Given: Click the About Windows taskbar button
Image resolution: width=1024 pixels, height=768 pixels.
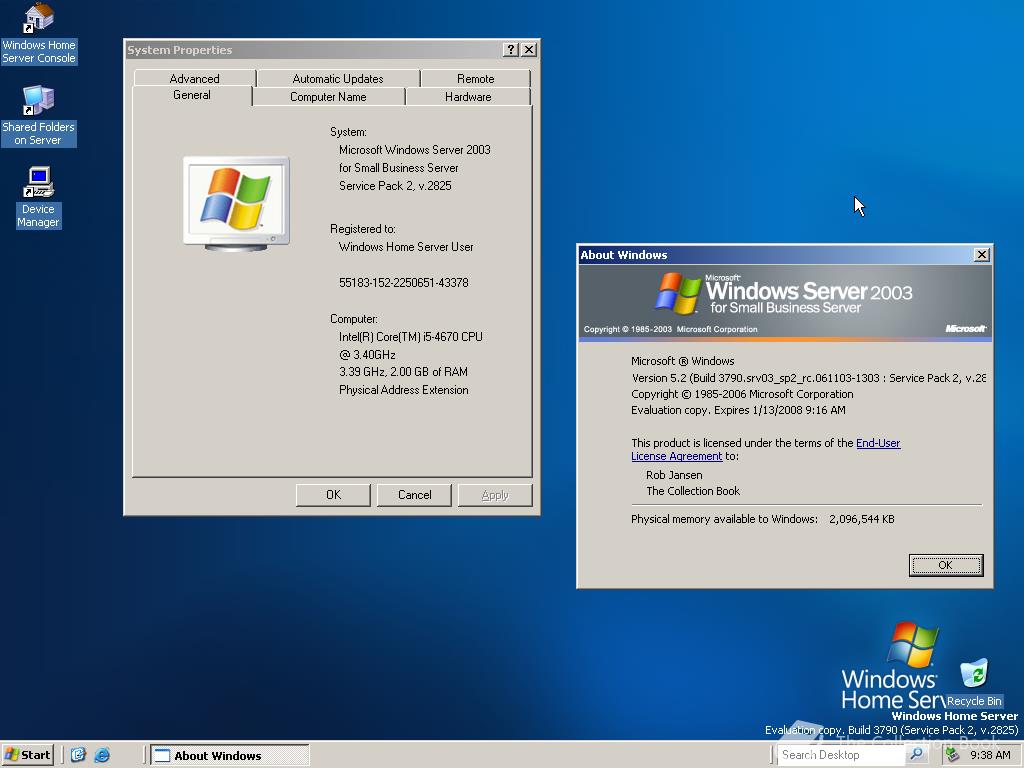Looking at the screenshot, I should (x=230, y=756).
